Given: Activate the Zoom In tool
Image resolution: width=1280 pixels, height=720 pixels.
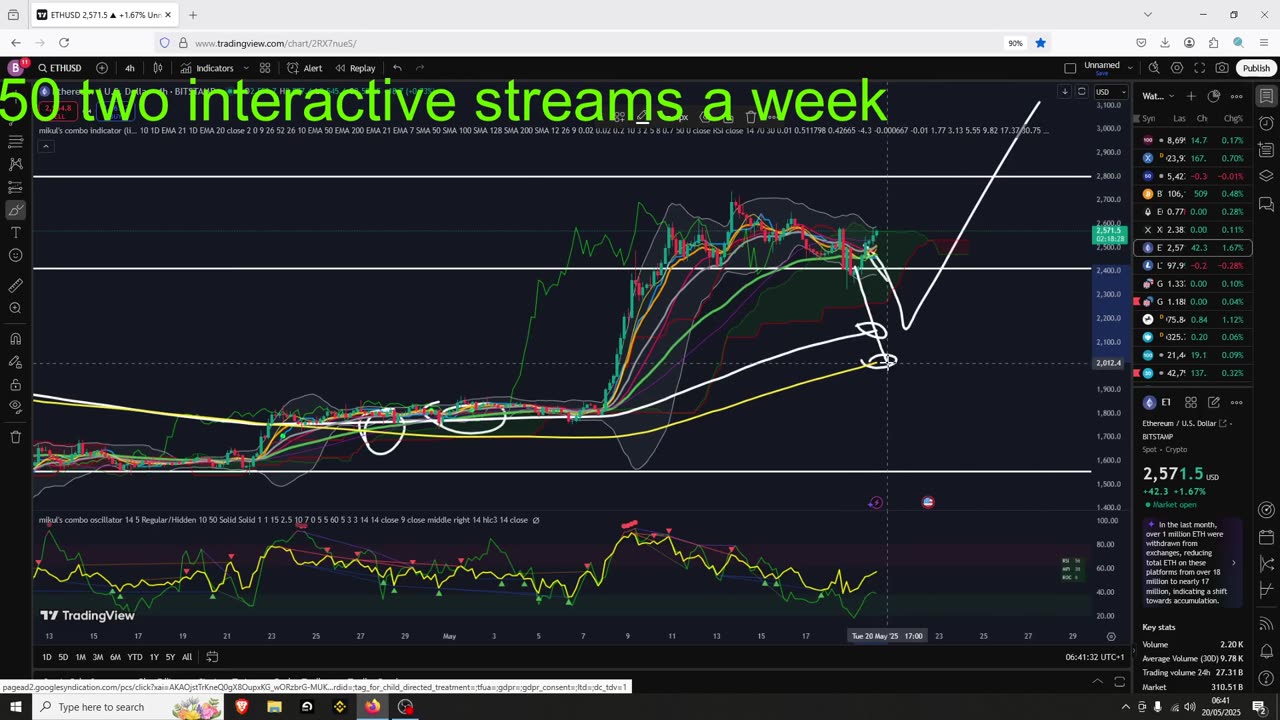Looking at the screenshot, I should pos(15,308).
